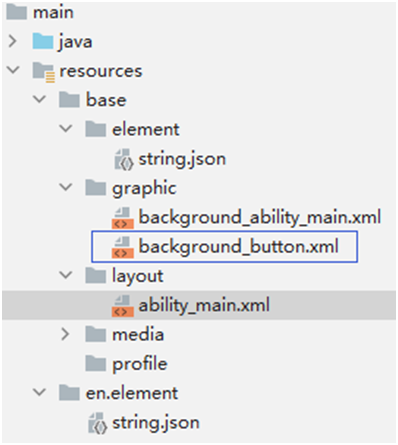
Task: Click the profile folder icon
Action: click(96, 364)
